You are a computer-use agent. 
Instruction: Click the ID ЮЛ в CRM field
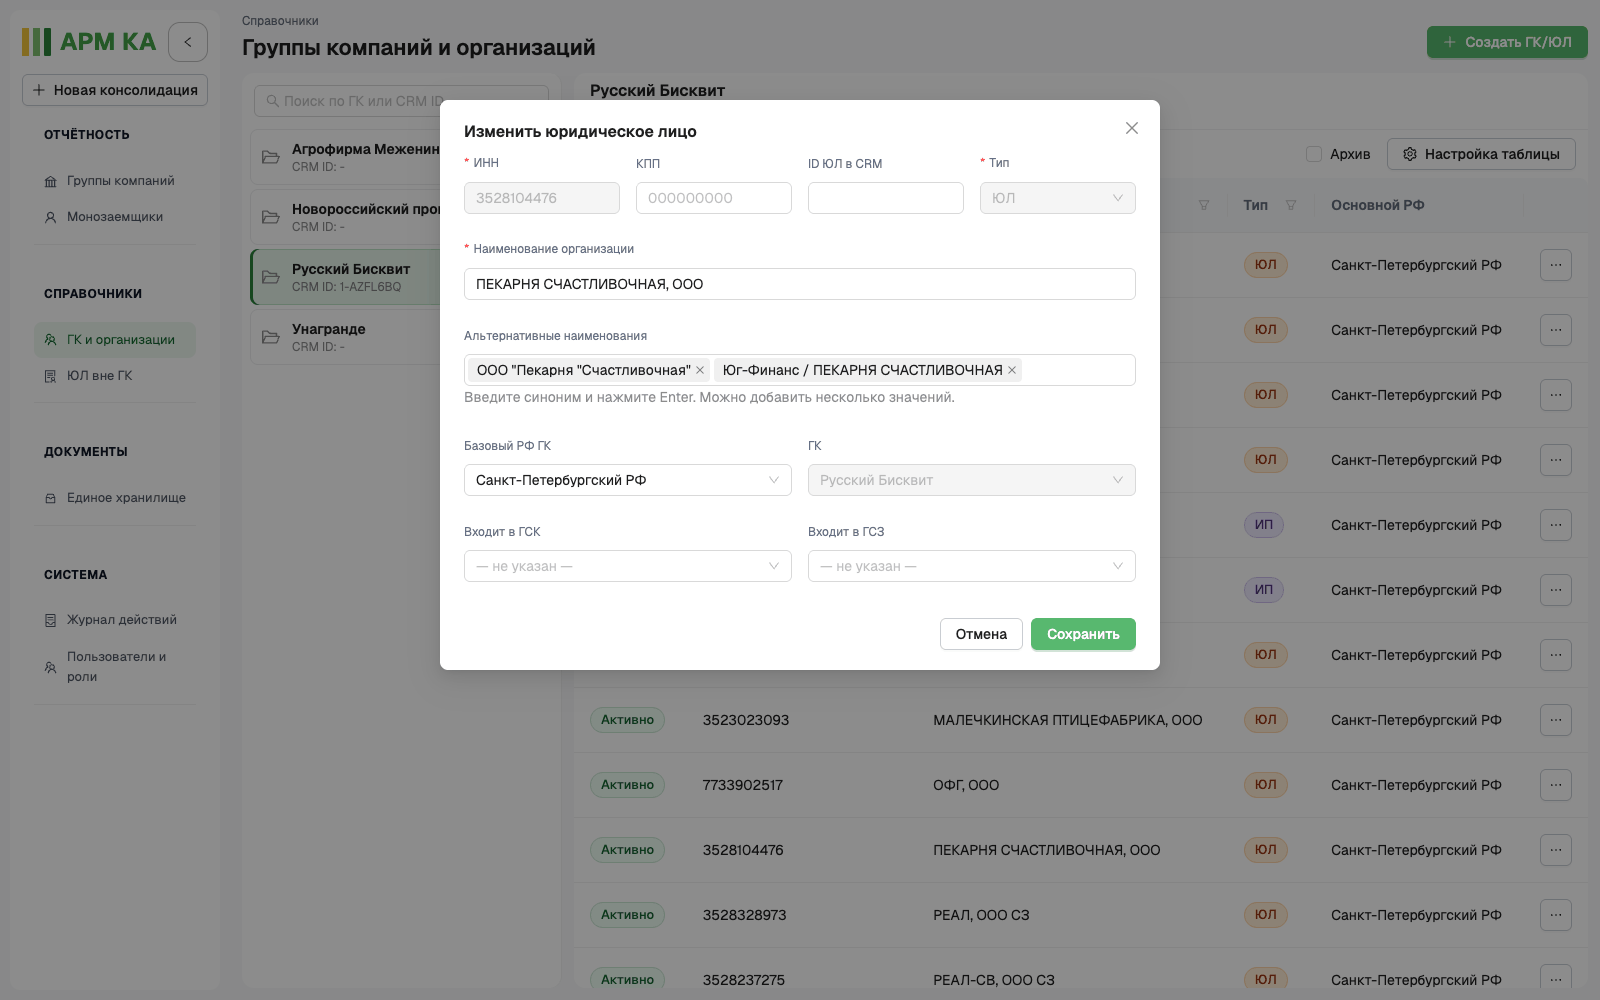click(886, 198)
